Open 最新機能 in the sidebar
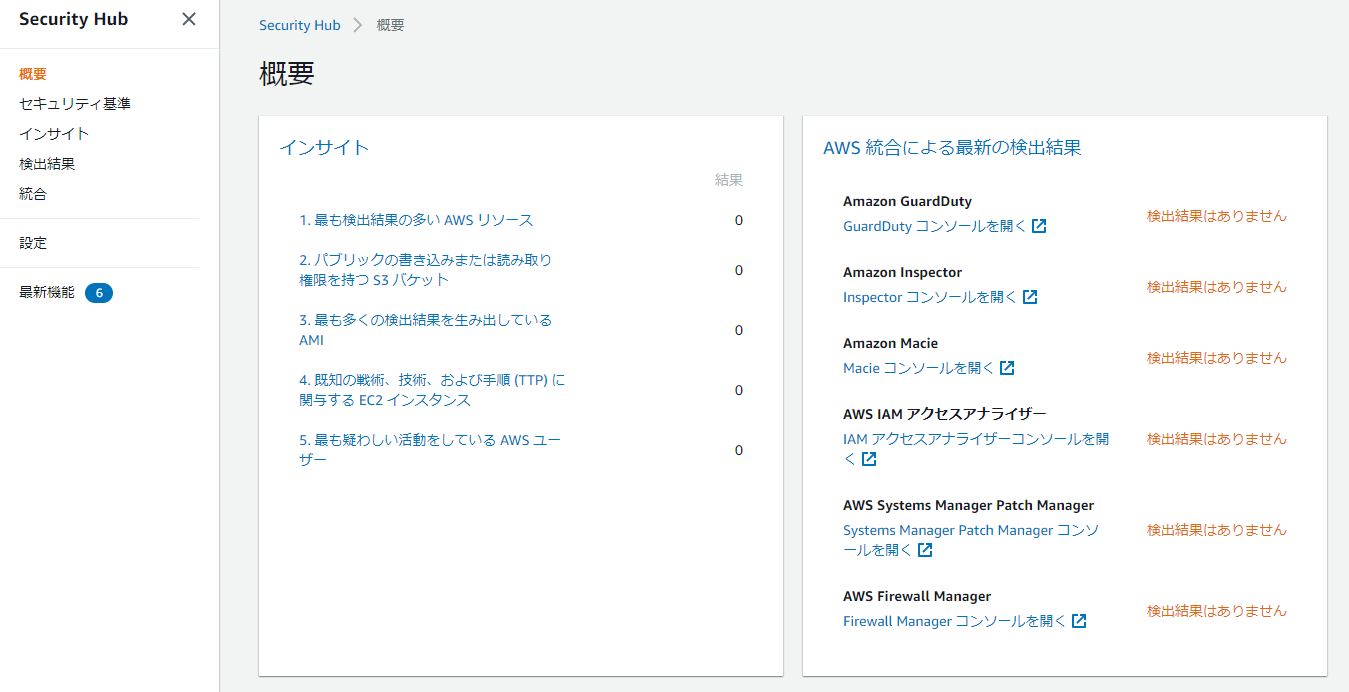The height and width of the screenshot is (692, 1349). [x=47, y=293]
